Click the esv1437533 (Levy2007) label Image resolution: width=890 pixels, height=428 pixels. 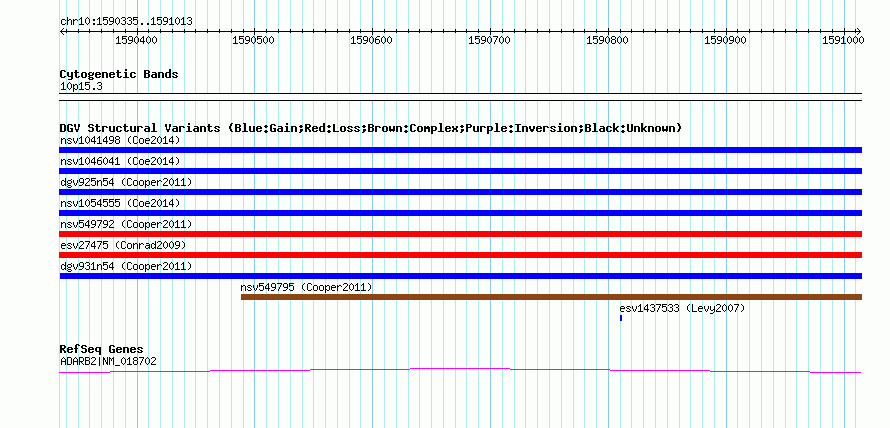(682, 308)
